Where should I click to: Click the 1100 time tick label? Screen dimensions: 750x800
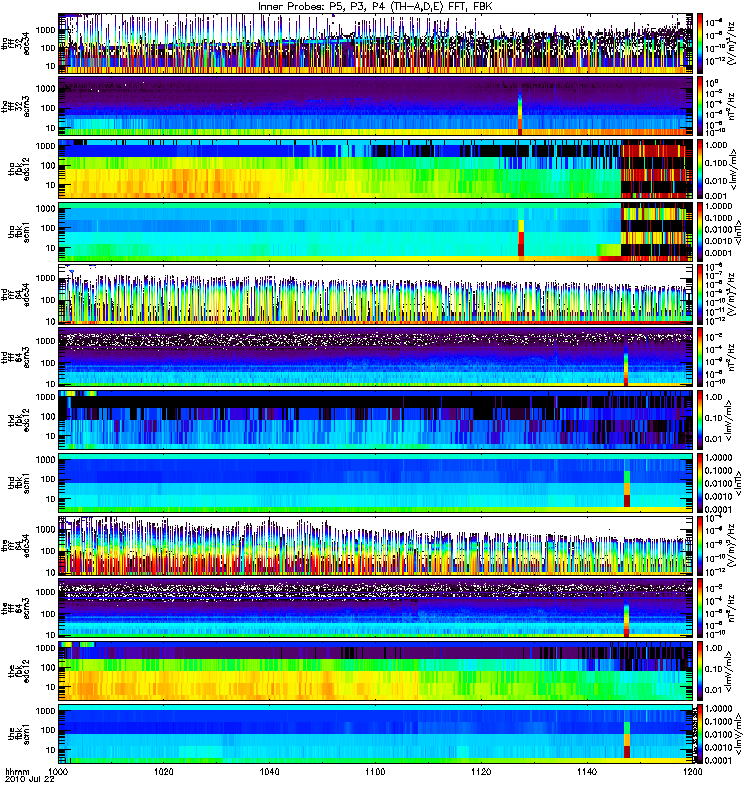[375, 771]
